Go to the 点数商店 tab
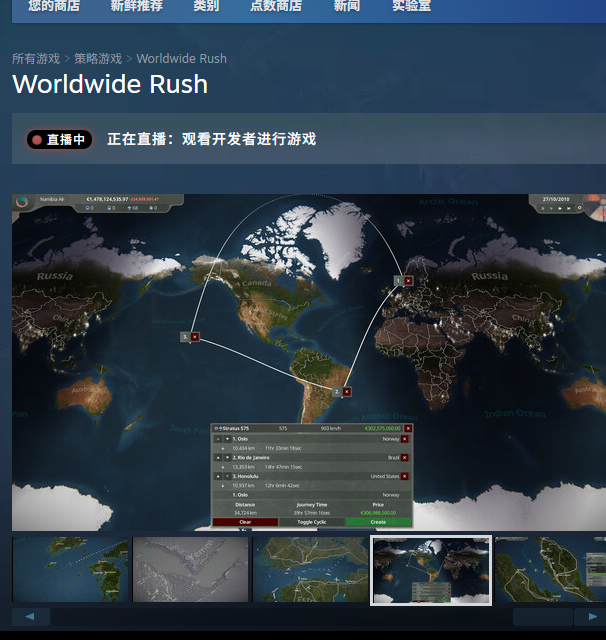Screen dimensions: 606x640 (276, 6)
